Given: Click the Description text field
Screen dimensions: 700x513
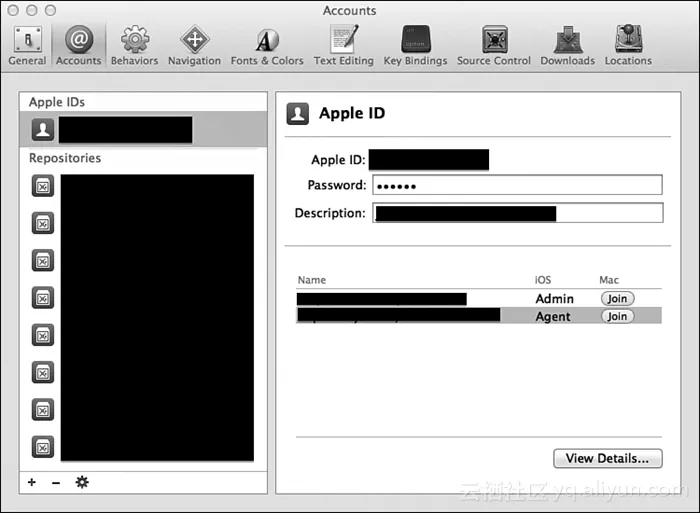Looking at the screenshot, I should coord(518,213).
